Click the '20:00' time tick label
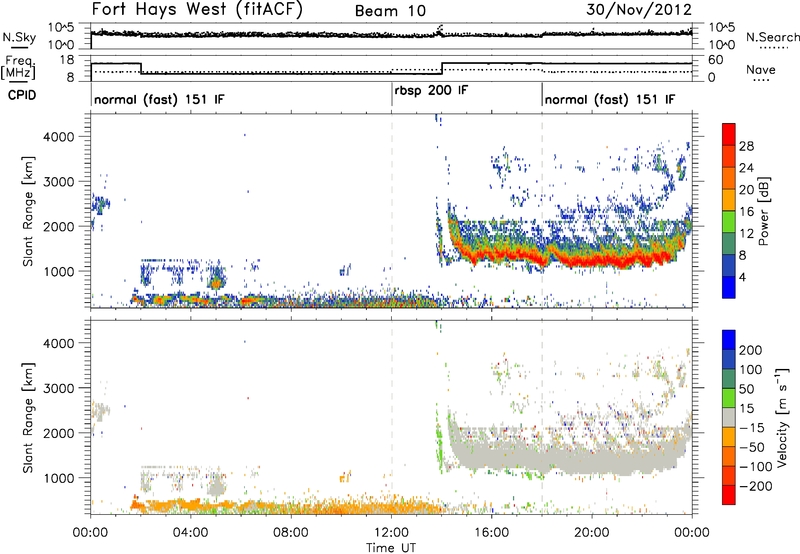 point(591,533)
